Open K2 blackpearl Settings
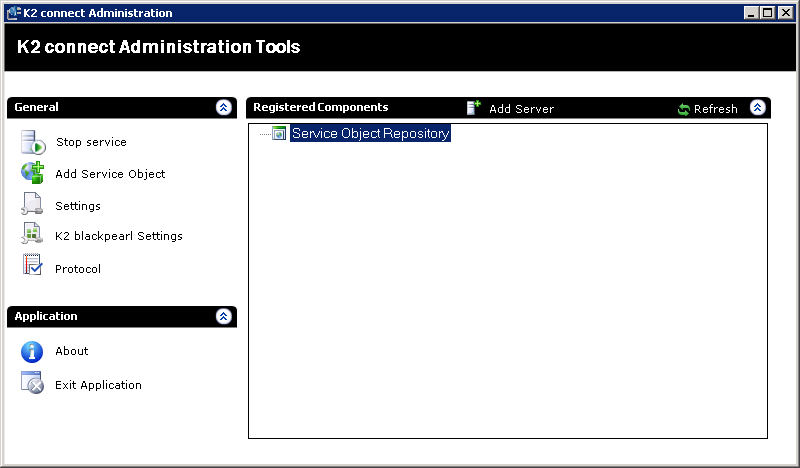Screen dimensions: 800x468 click(x=119, y=236)
